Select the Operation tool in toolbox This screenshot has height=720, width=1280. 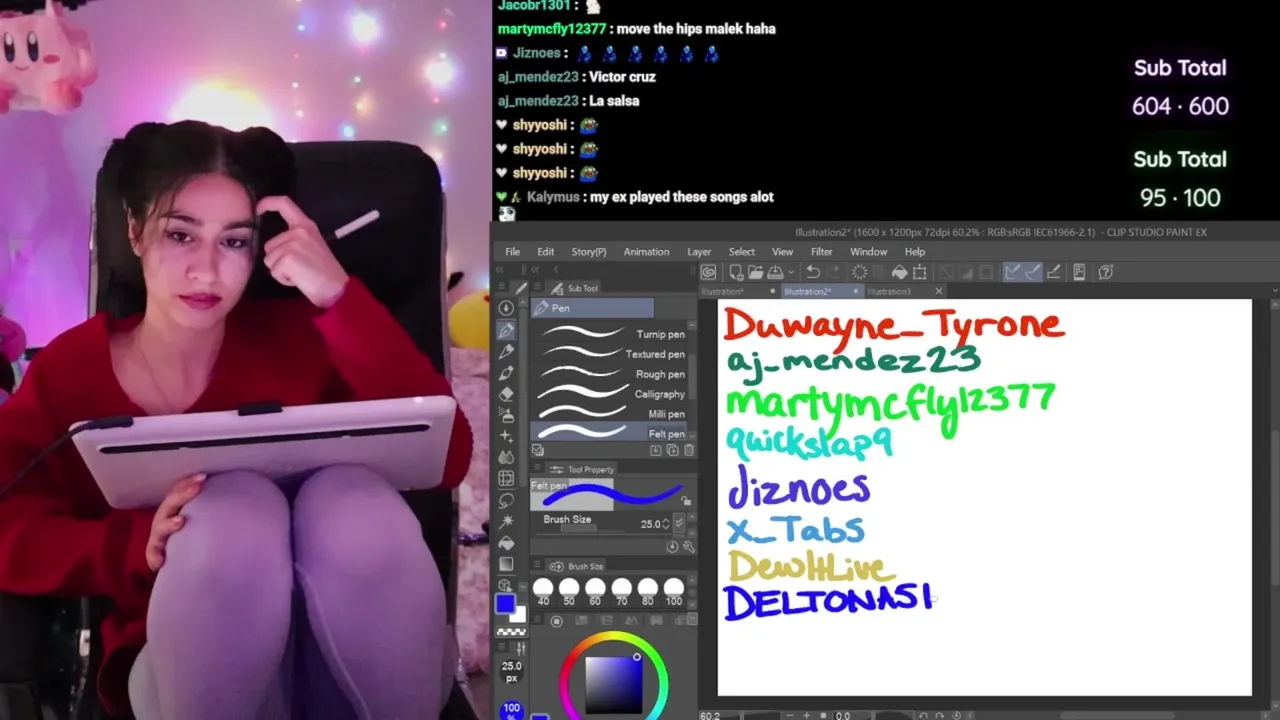click(506, 307)
